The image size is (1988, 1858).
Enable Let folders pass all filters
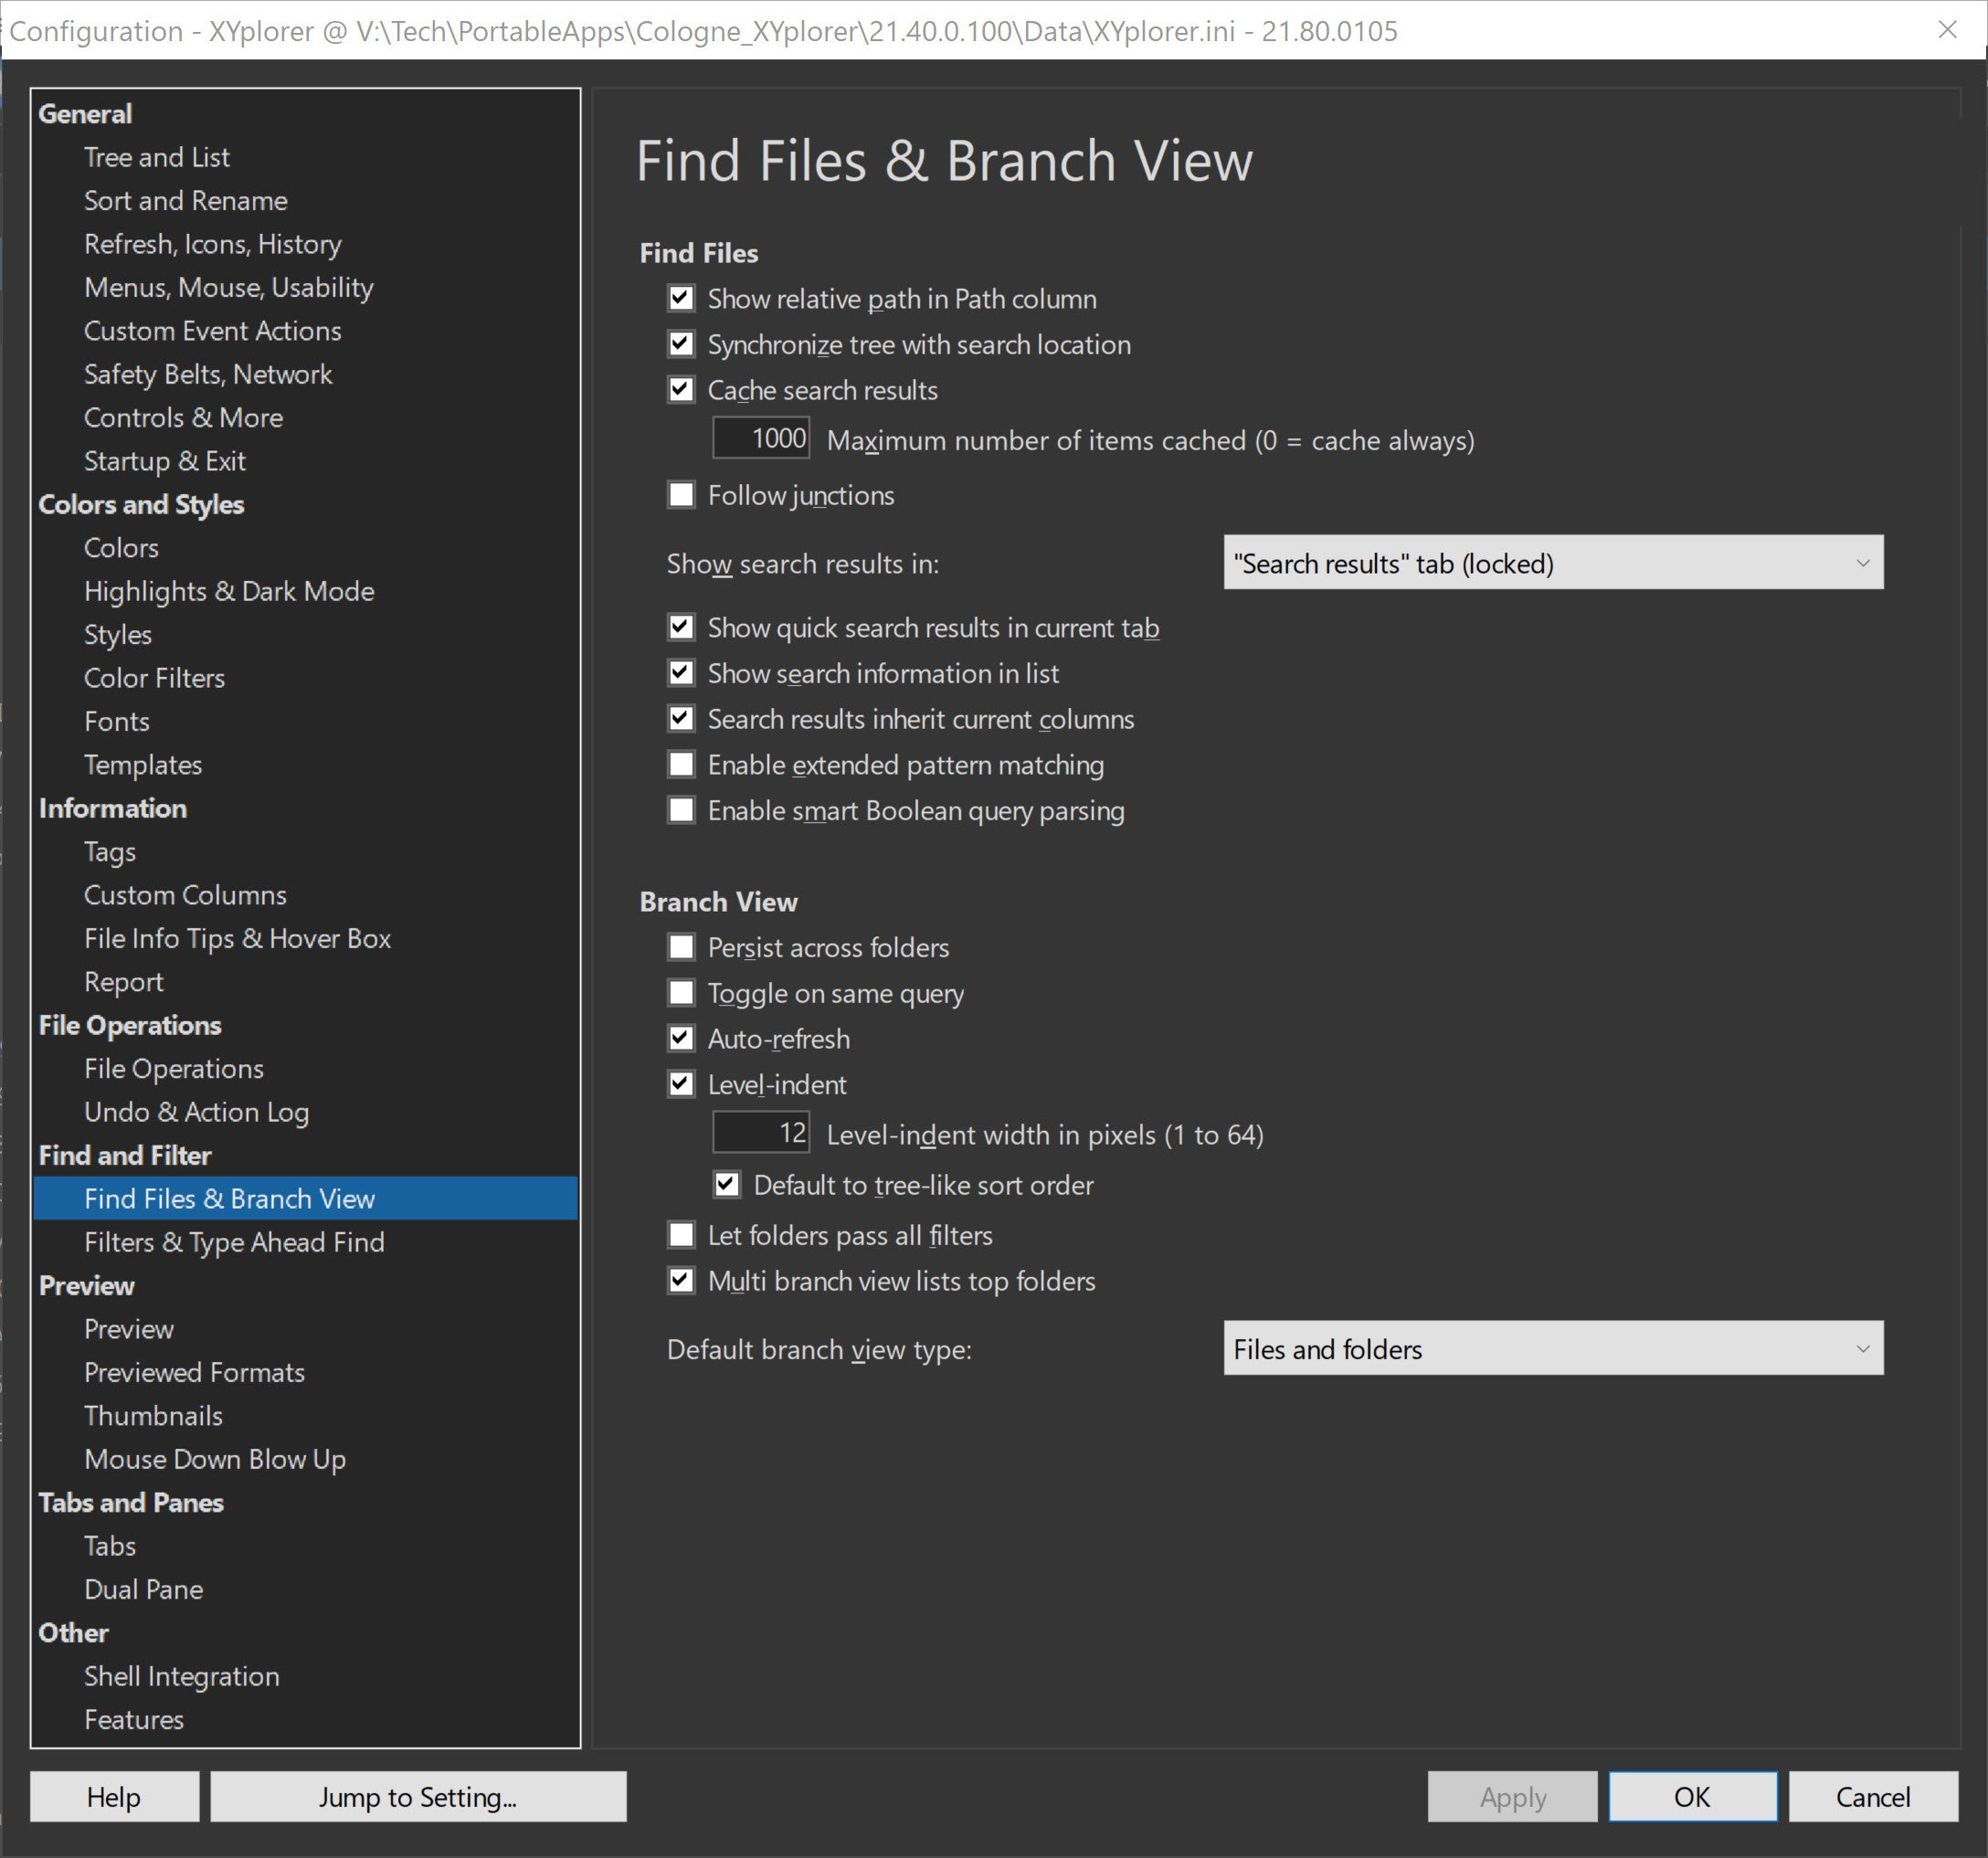point(681,1235)
